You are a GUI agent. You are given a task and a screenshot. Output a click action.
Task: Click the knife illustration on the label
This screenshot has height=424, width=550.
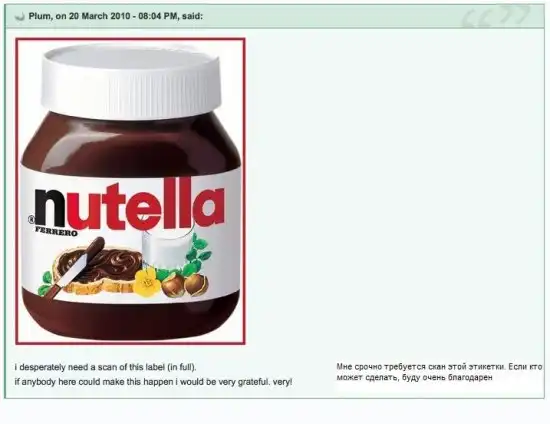(x=75, y=268)
